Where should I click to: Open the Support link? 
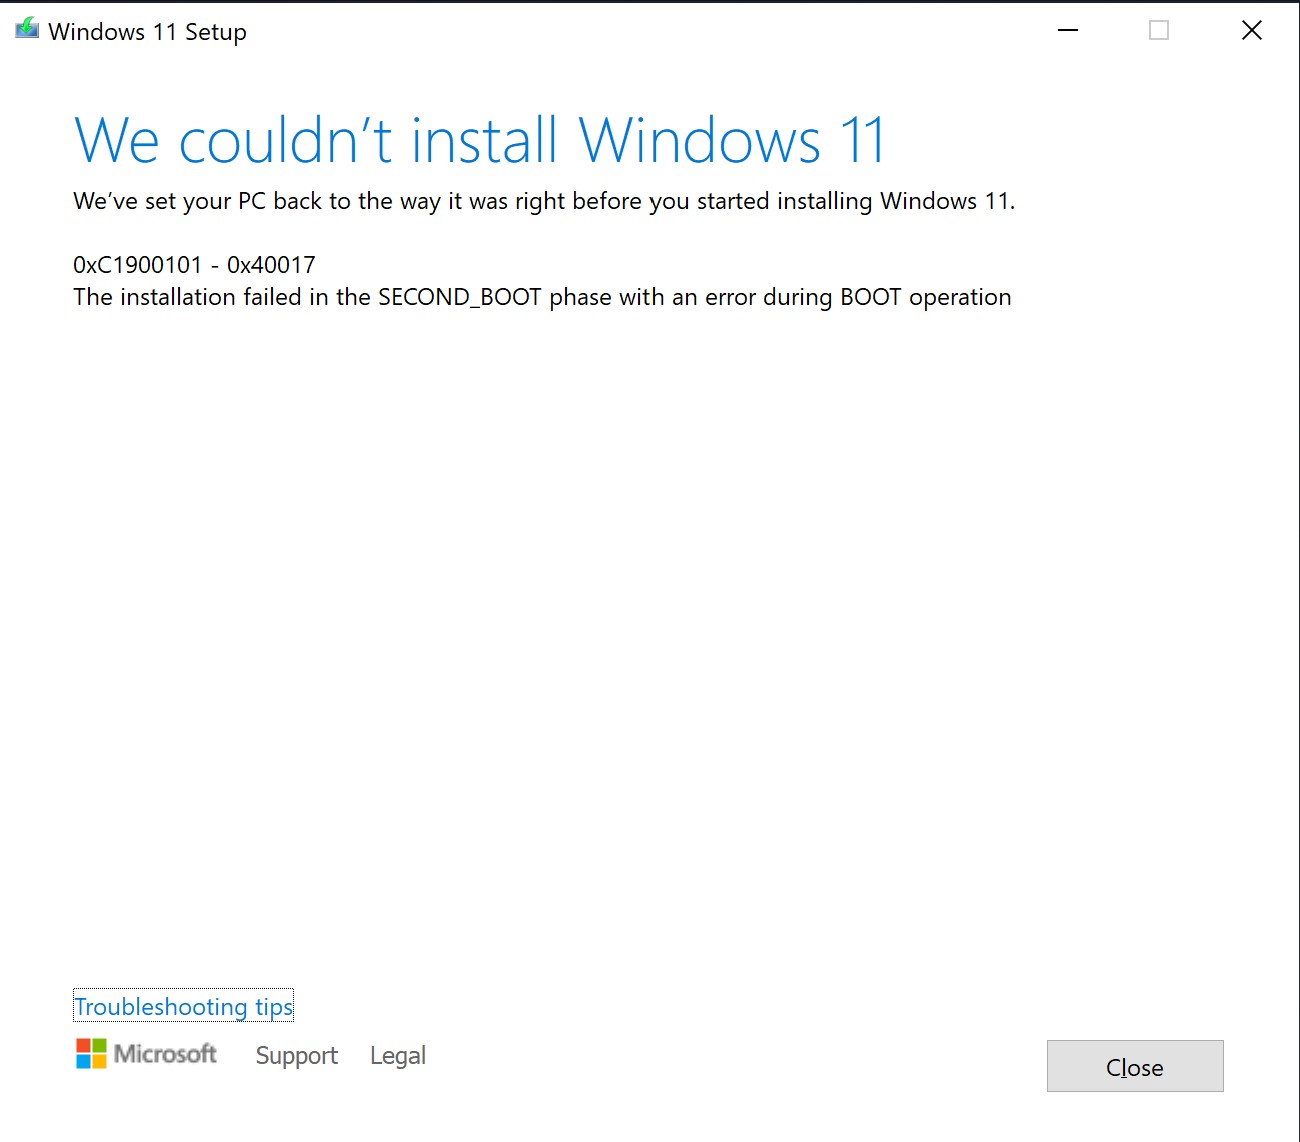[297, 1055]
